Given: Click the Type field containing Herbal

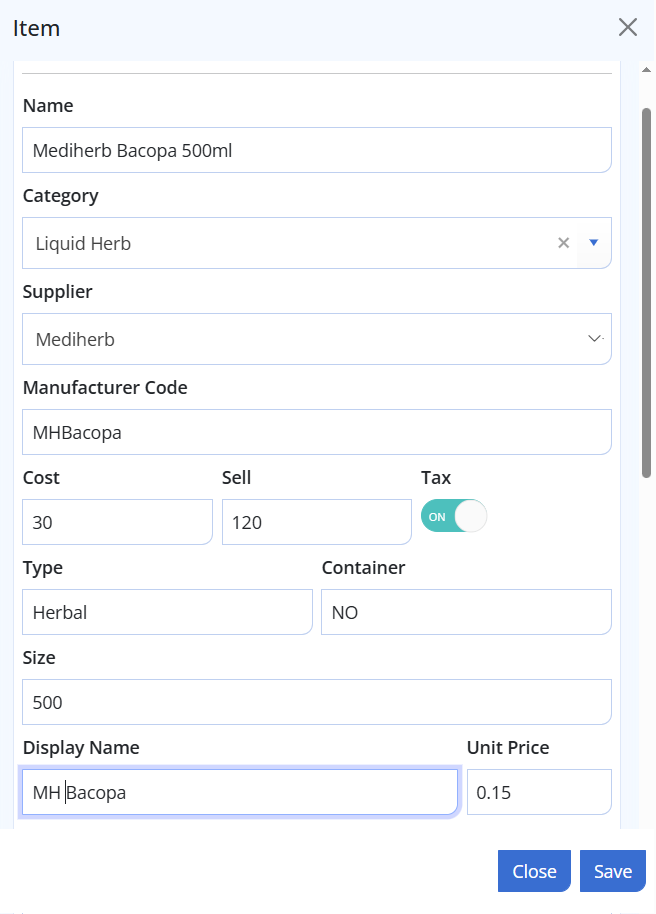Looking at the screenshot, I should coord(167,612).
